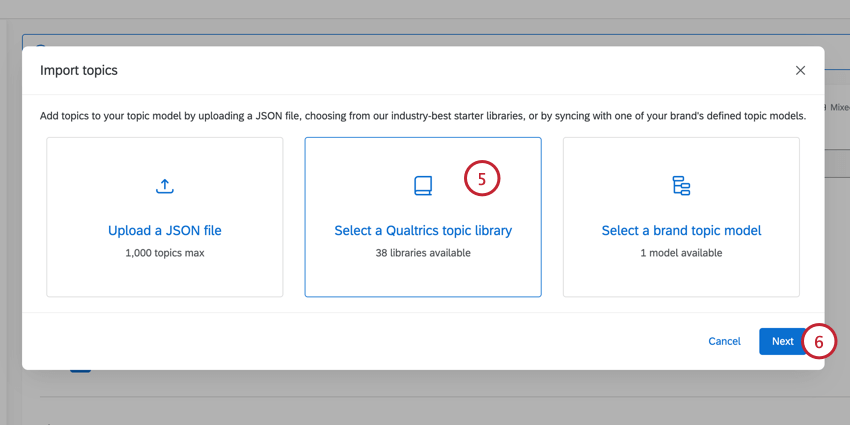Choose the Upload a JSON file link text
The width and height of the screenshot is (850, 425).
[165, 230]
